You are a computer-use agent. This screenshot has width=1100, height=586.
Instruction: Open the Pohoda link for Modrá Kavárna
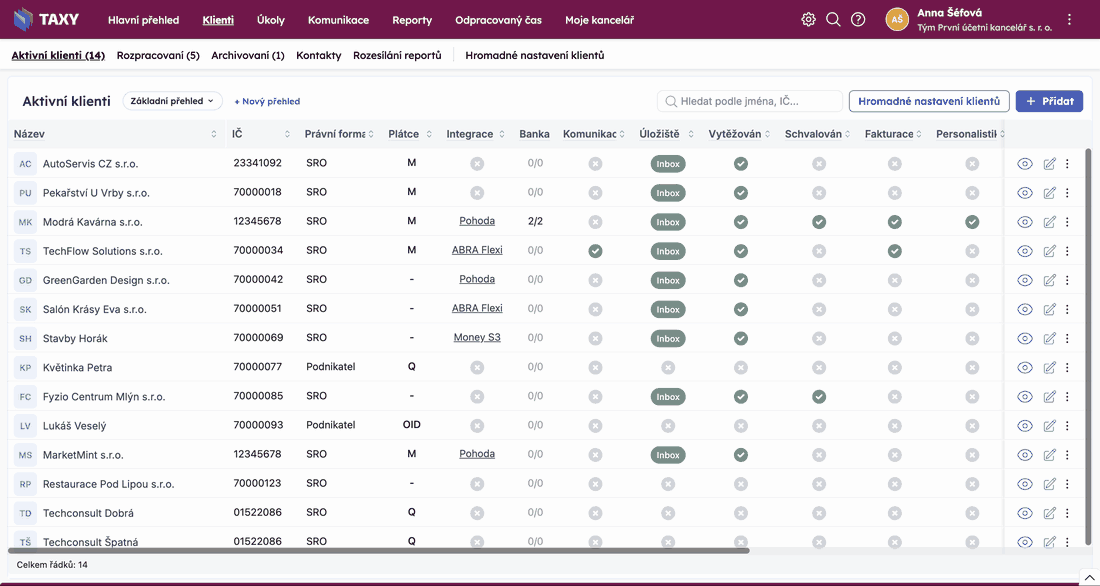[x=477, y=221]
